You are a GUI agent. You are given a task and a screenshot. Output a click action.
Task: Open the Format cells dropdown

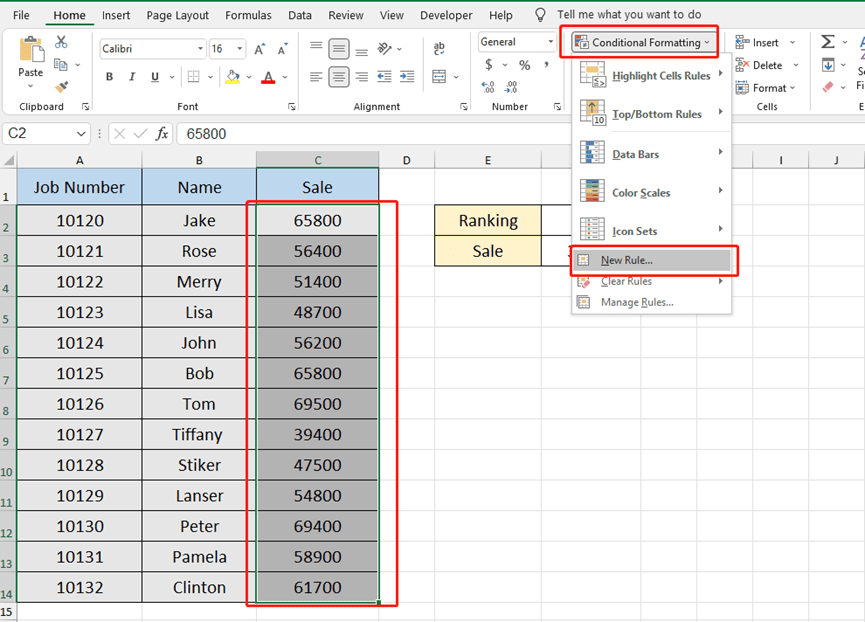(766, 88)
